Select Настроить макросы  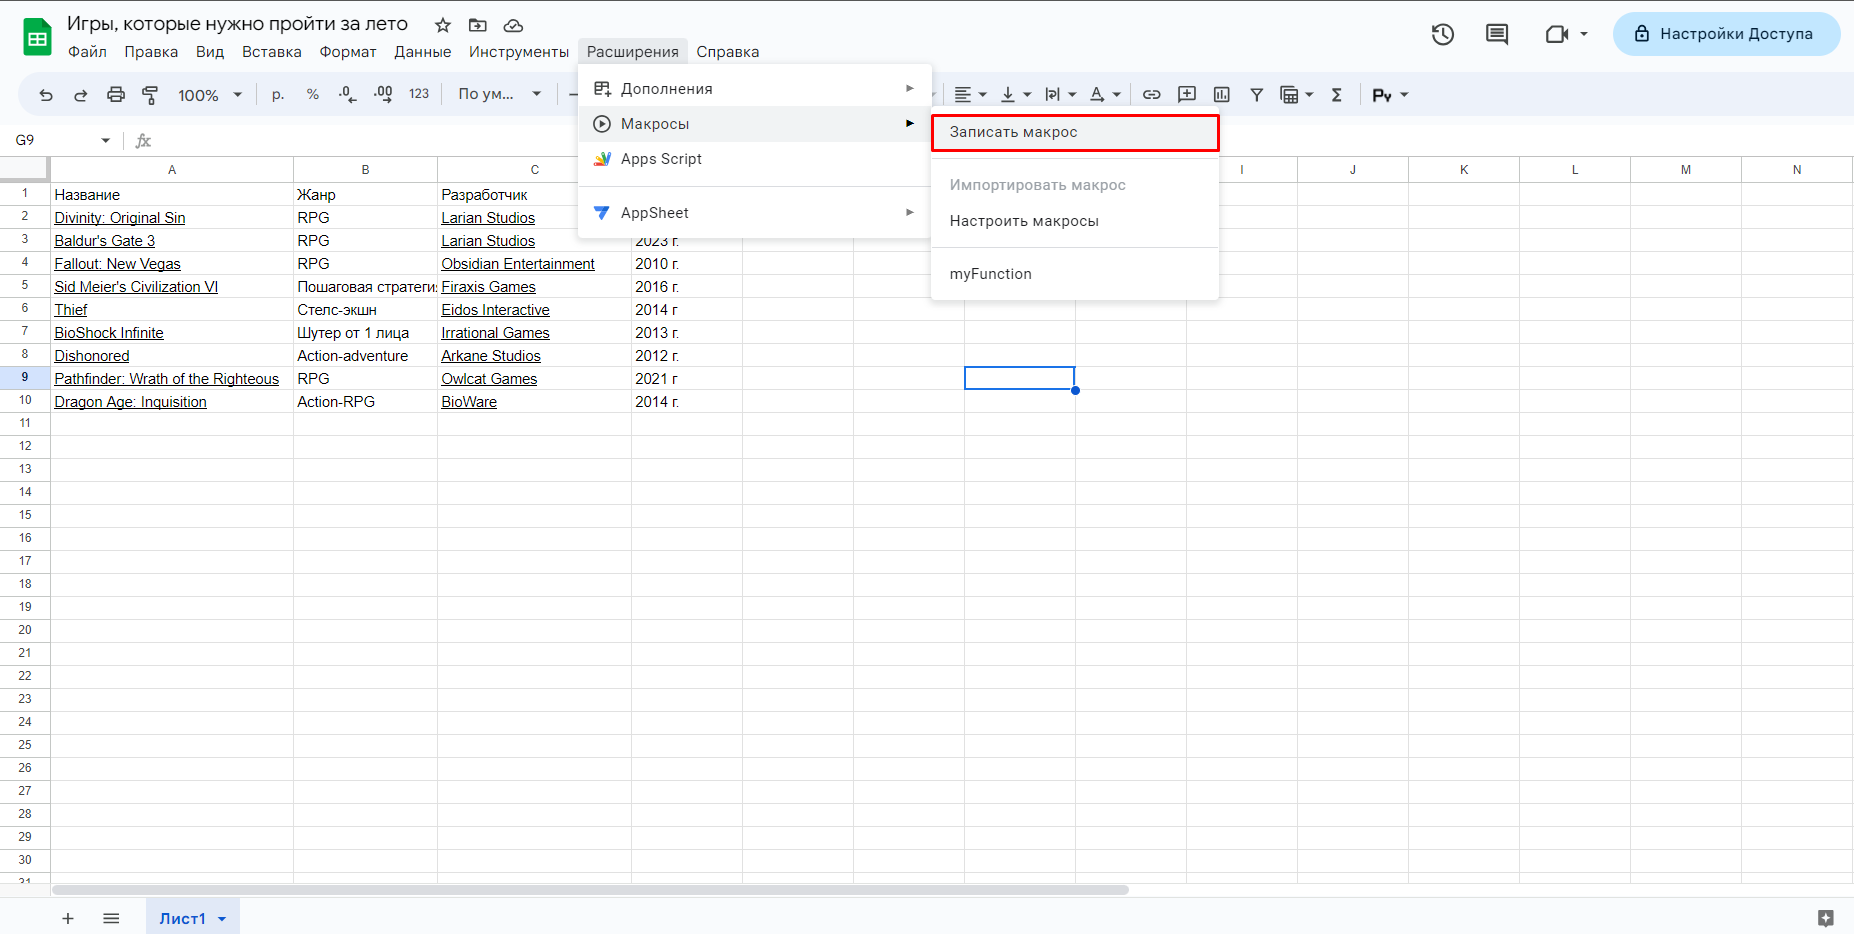1075,221
